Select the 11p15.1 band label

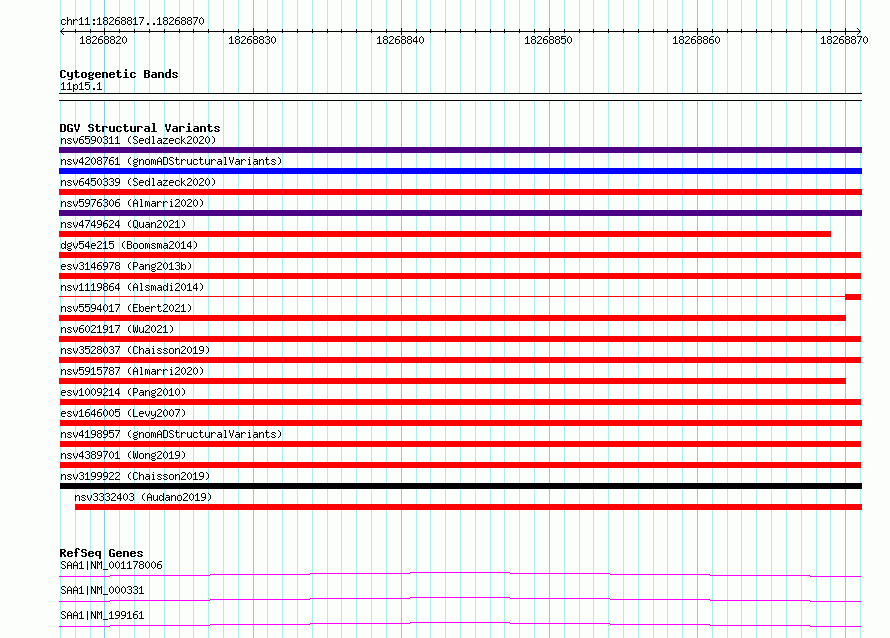81,86
